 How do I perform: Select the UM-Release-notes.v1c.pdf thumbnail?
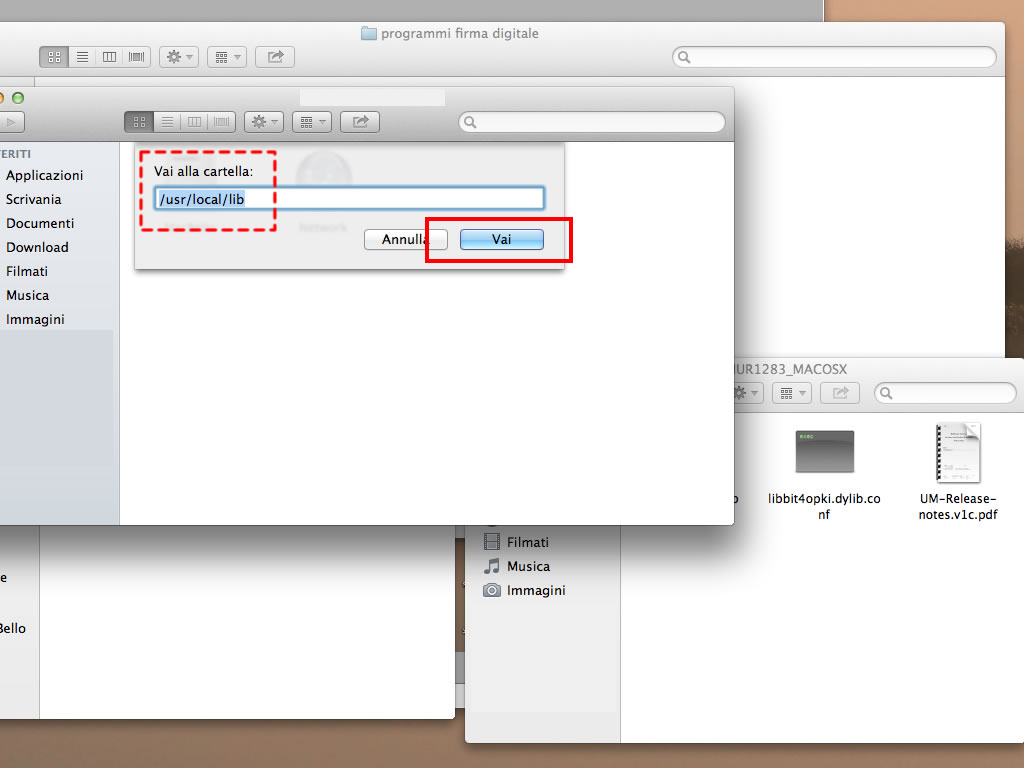tap(957, 453)
